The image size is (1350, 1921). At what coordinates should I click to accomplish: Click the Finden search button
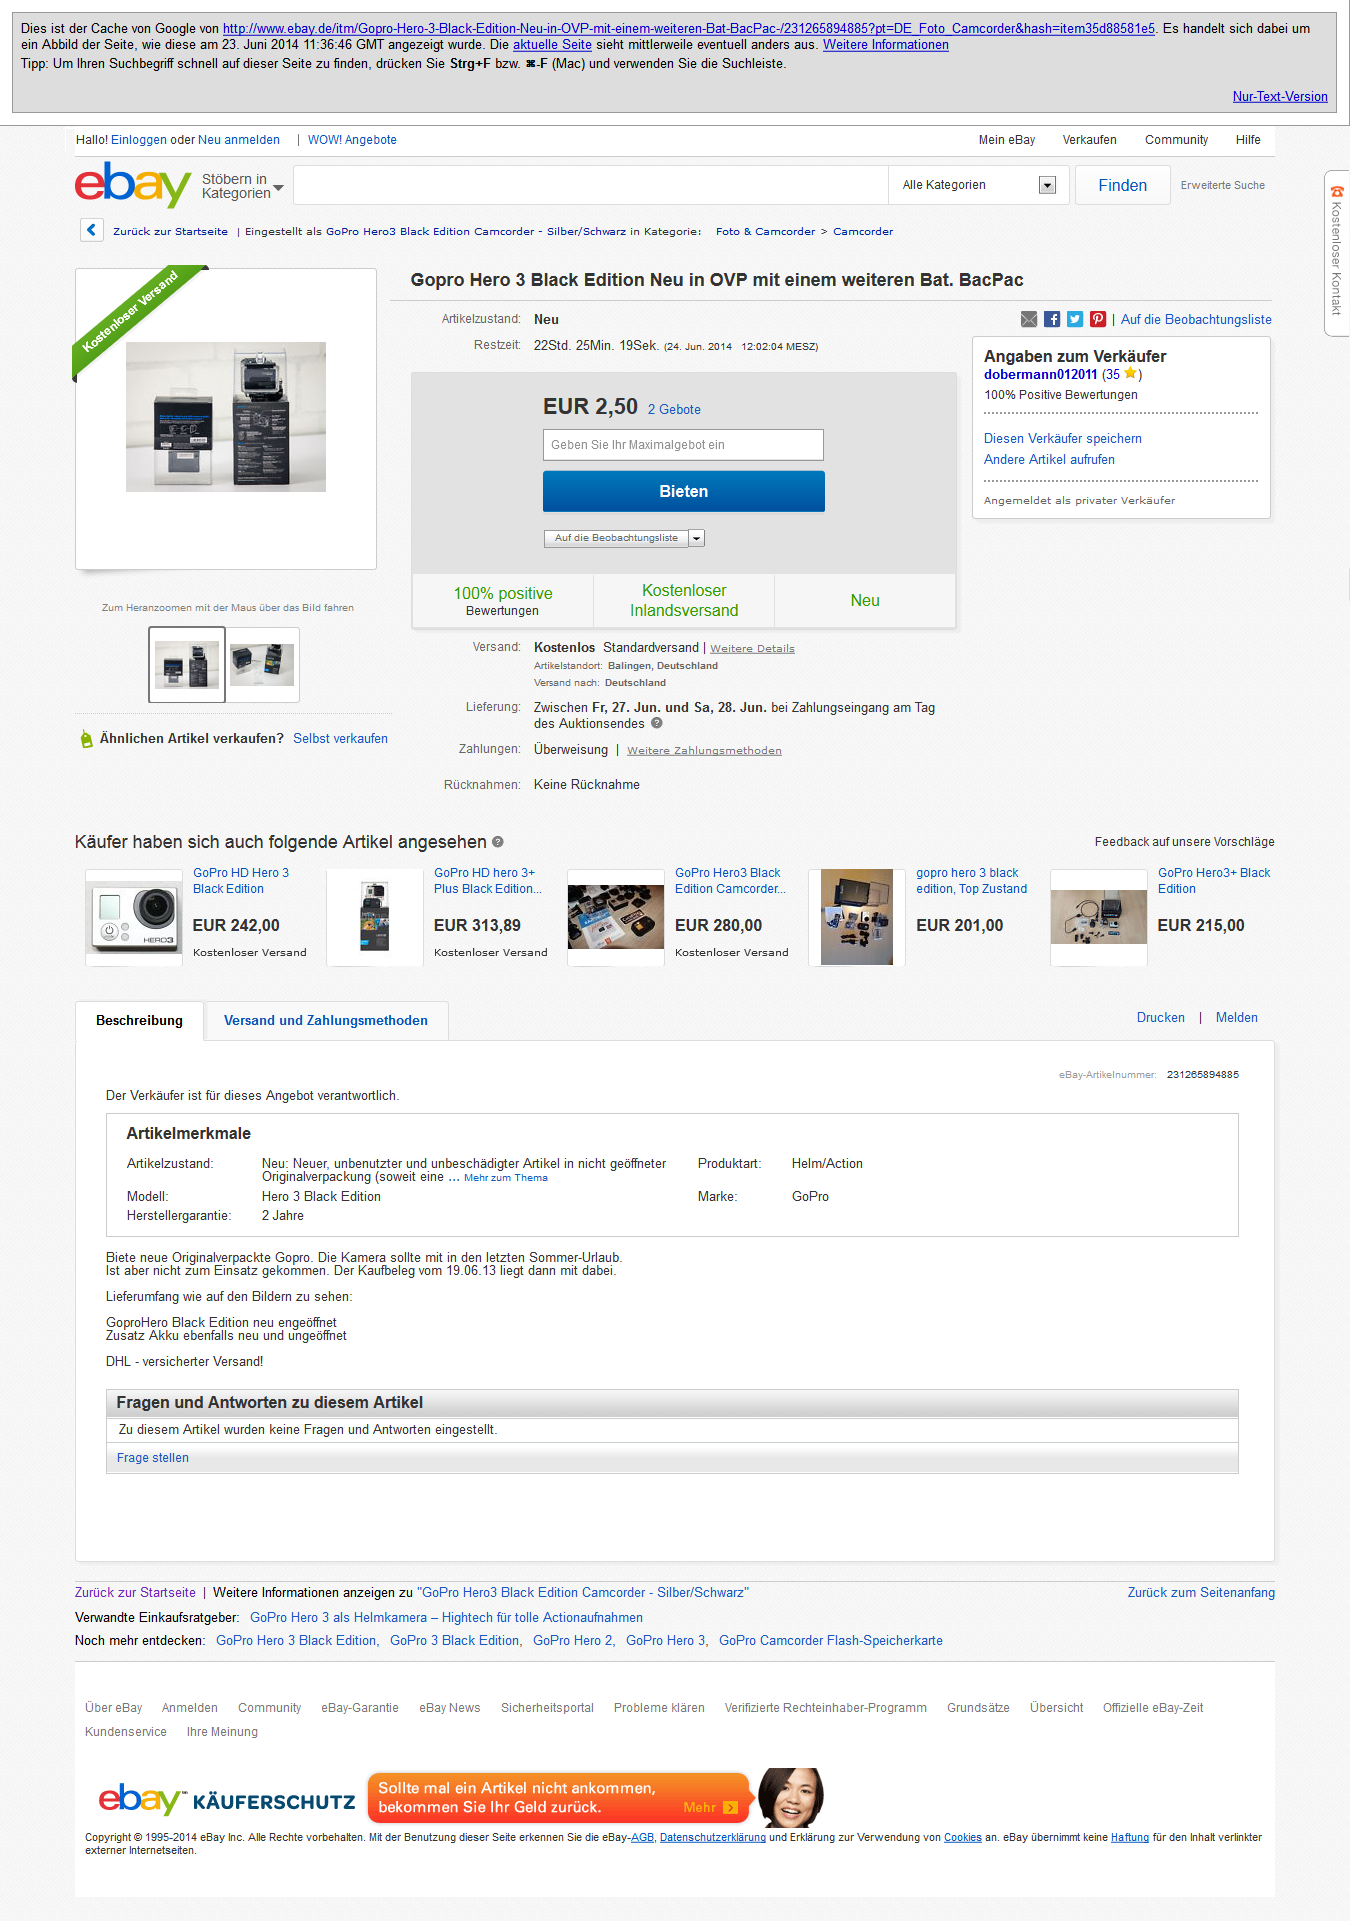1122,185
